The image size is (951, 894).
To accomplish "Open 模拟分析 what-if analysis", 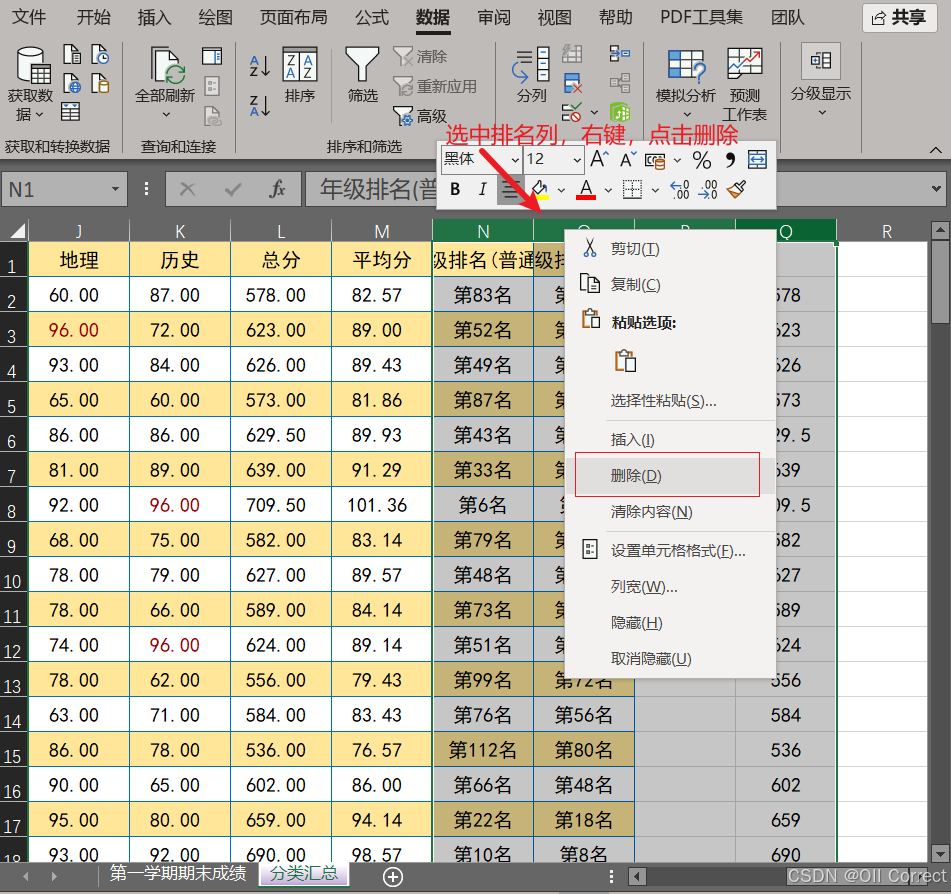I will coord(687,66).
